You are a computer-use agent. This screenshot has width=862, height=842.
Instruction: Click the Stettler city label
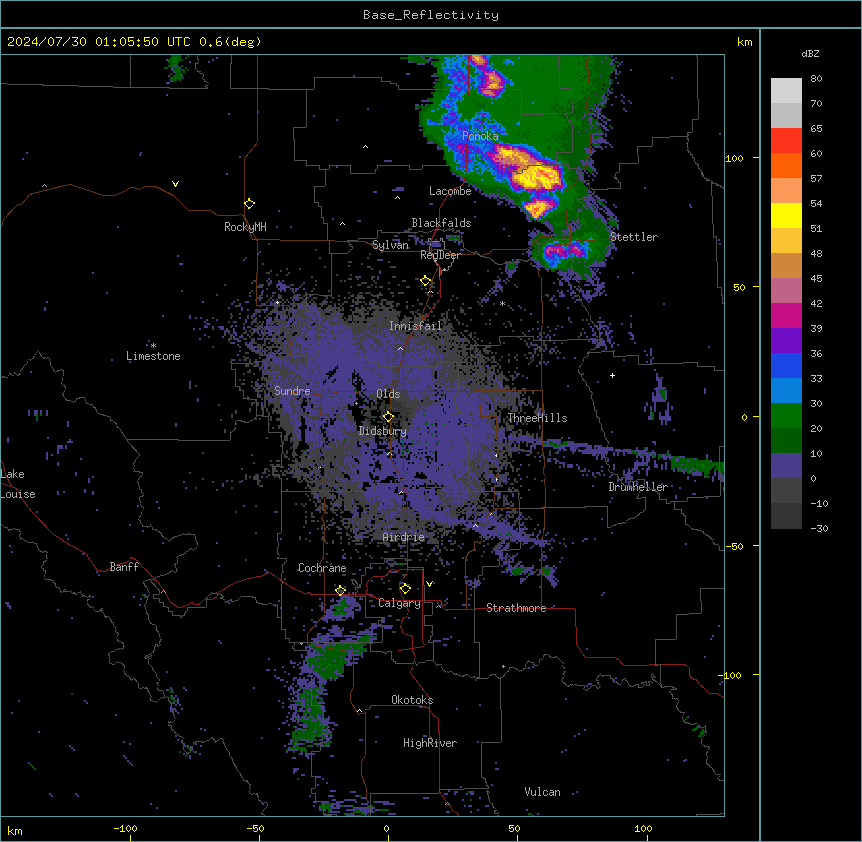click(634, 237)
